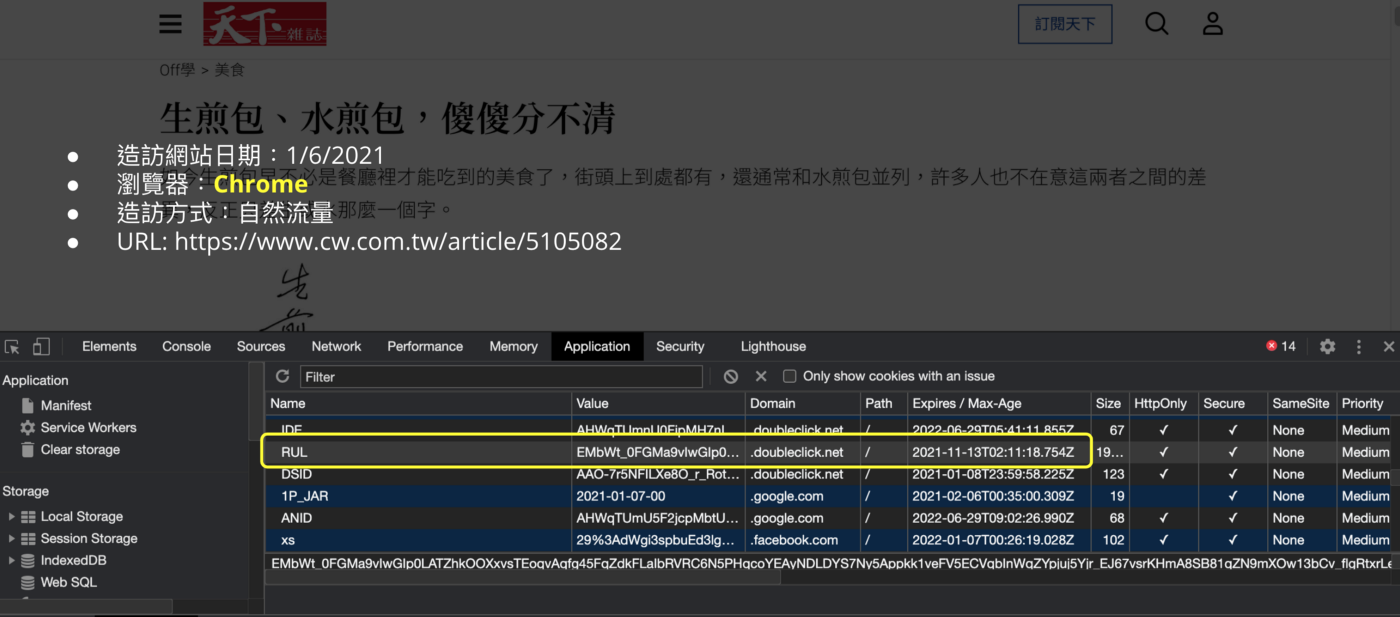Close the DevTools panel
The width and height of the screenshot is (1400, 617).
tap(1388, 347)
